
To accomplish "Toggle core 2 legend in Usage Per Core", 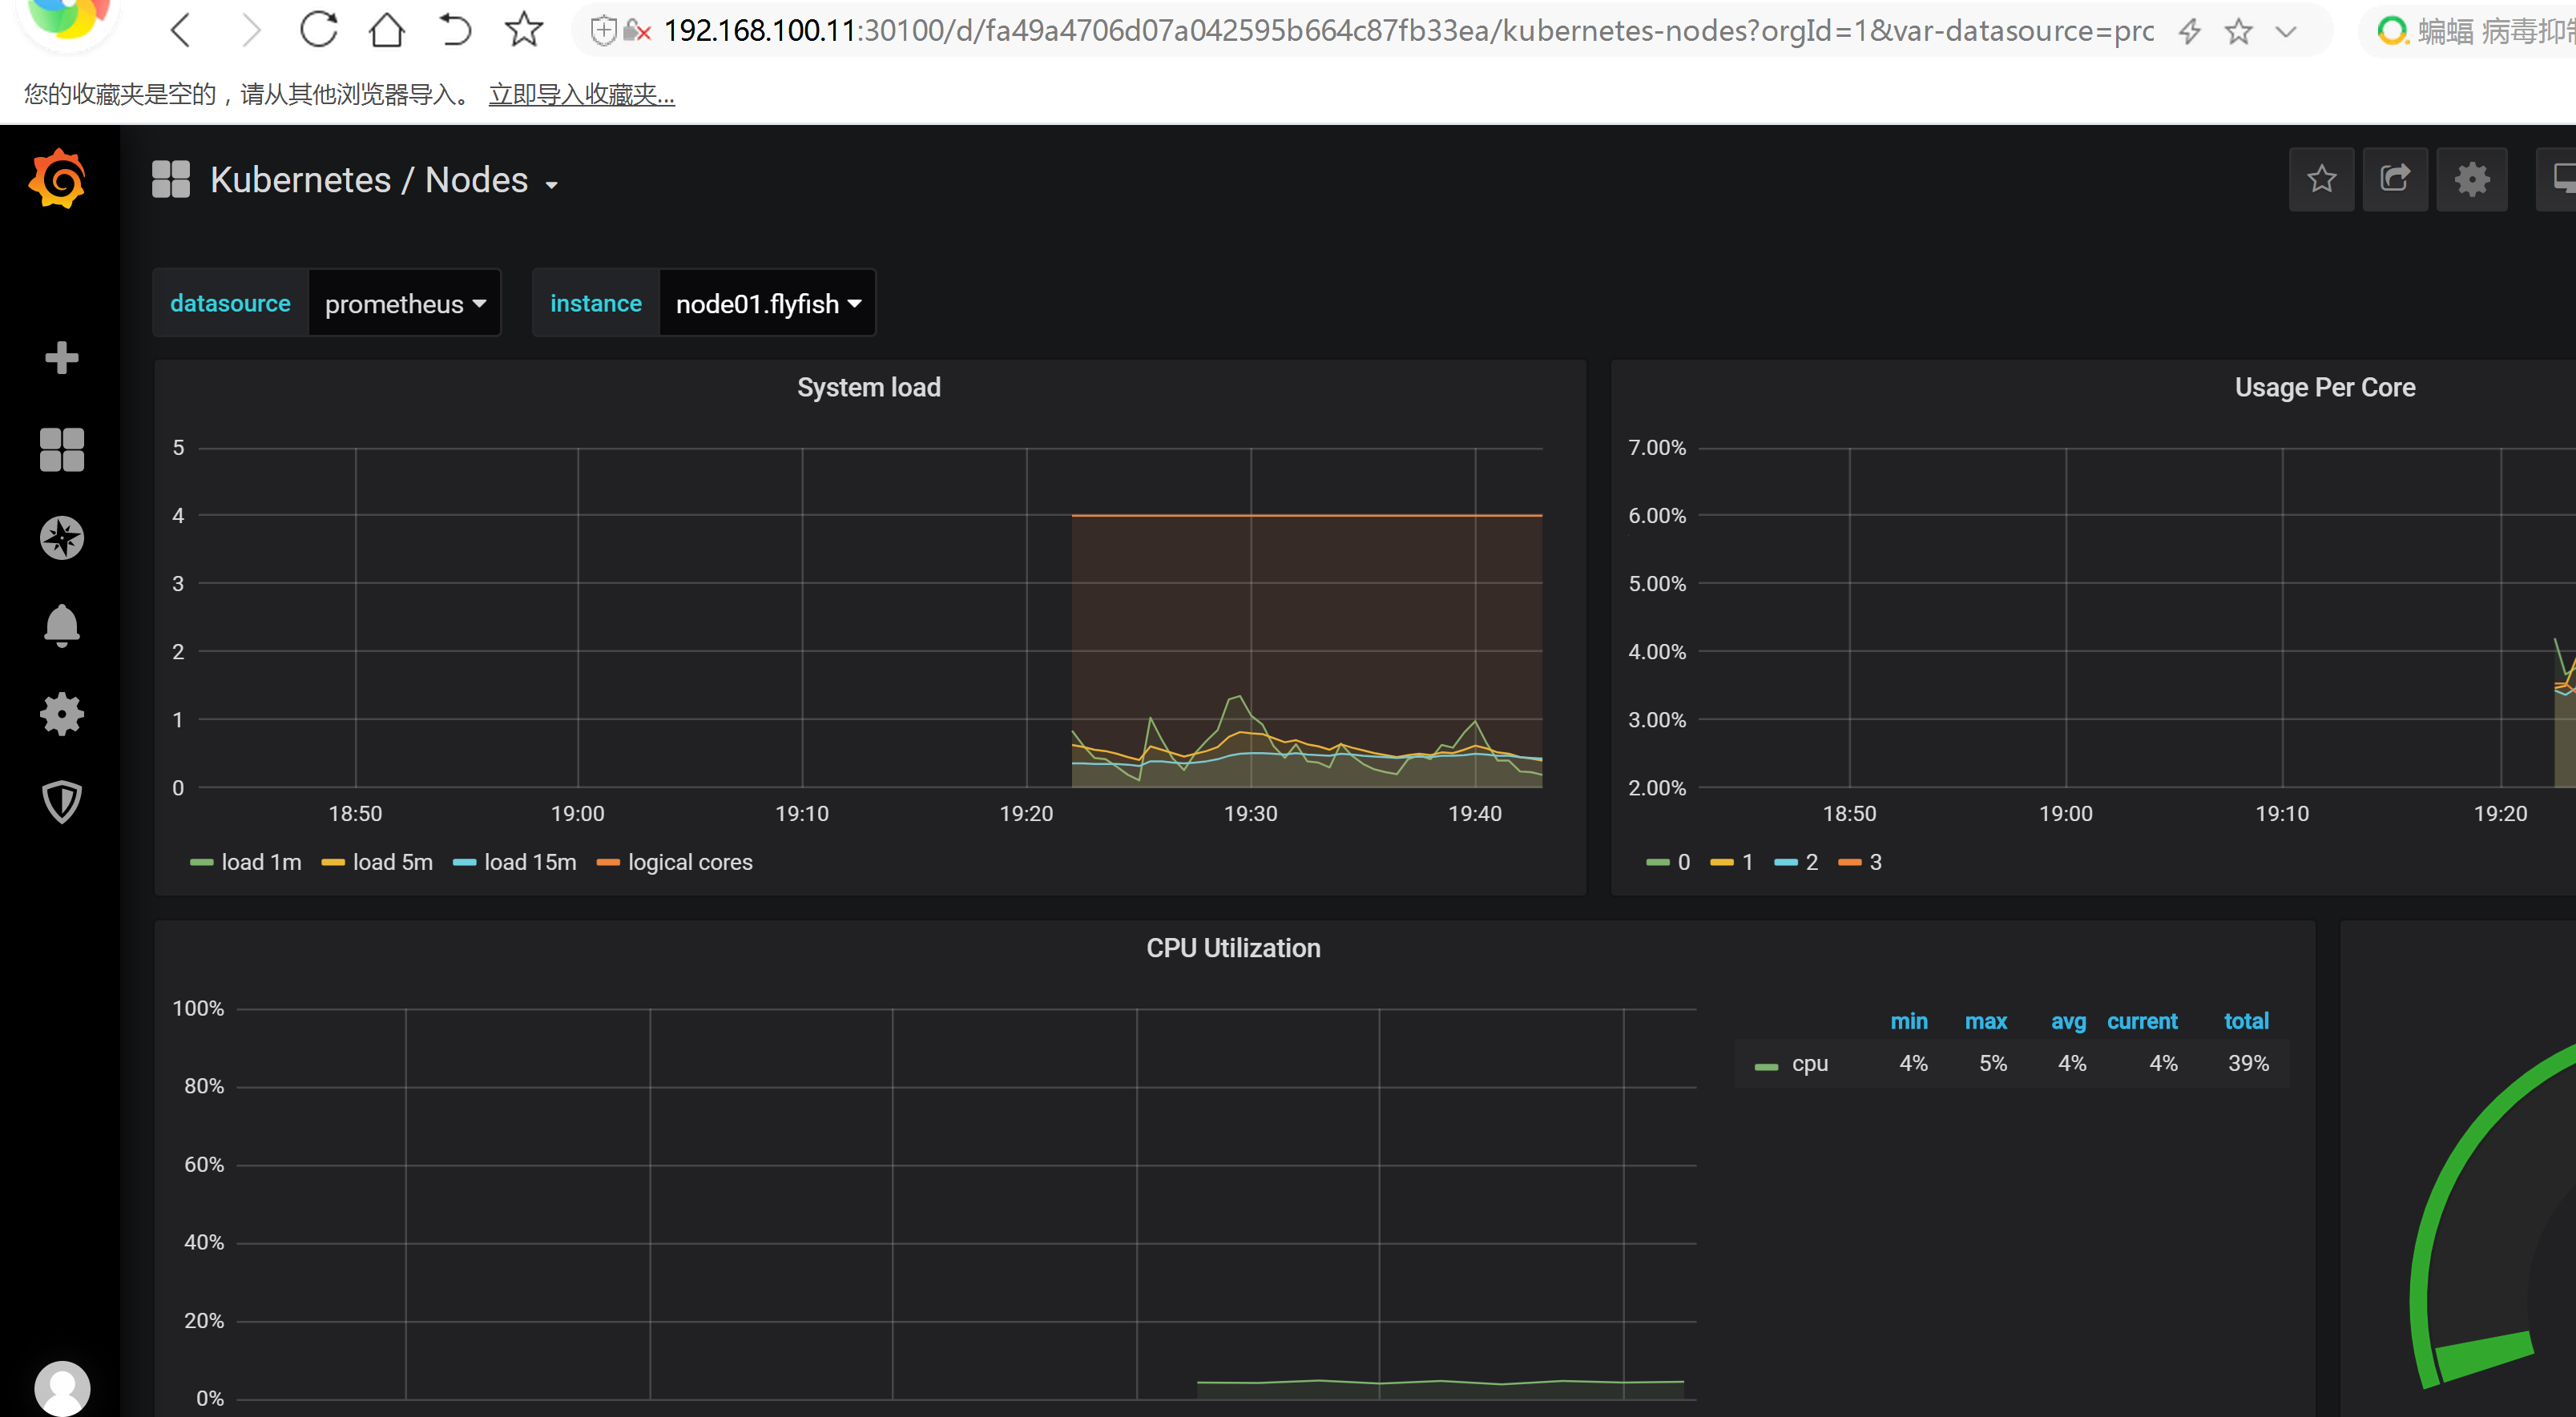I will 1812,862.
